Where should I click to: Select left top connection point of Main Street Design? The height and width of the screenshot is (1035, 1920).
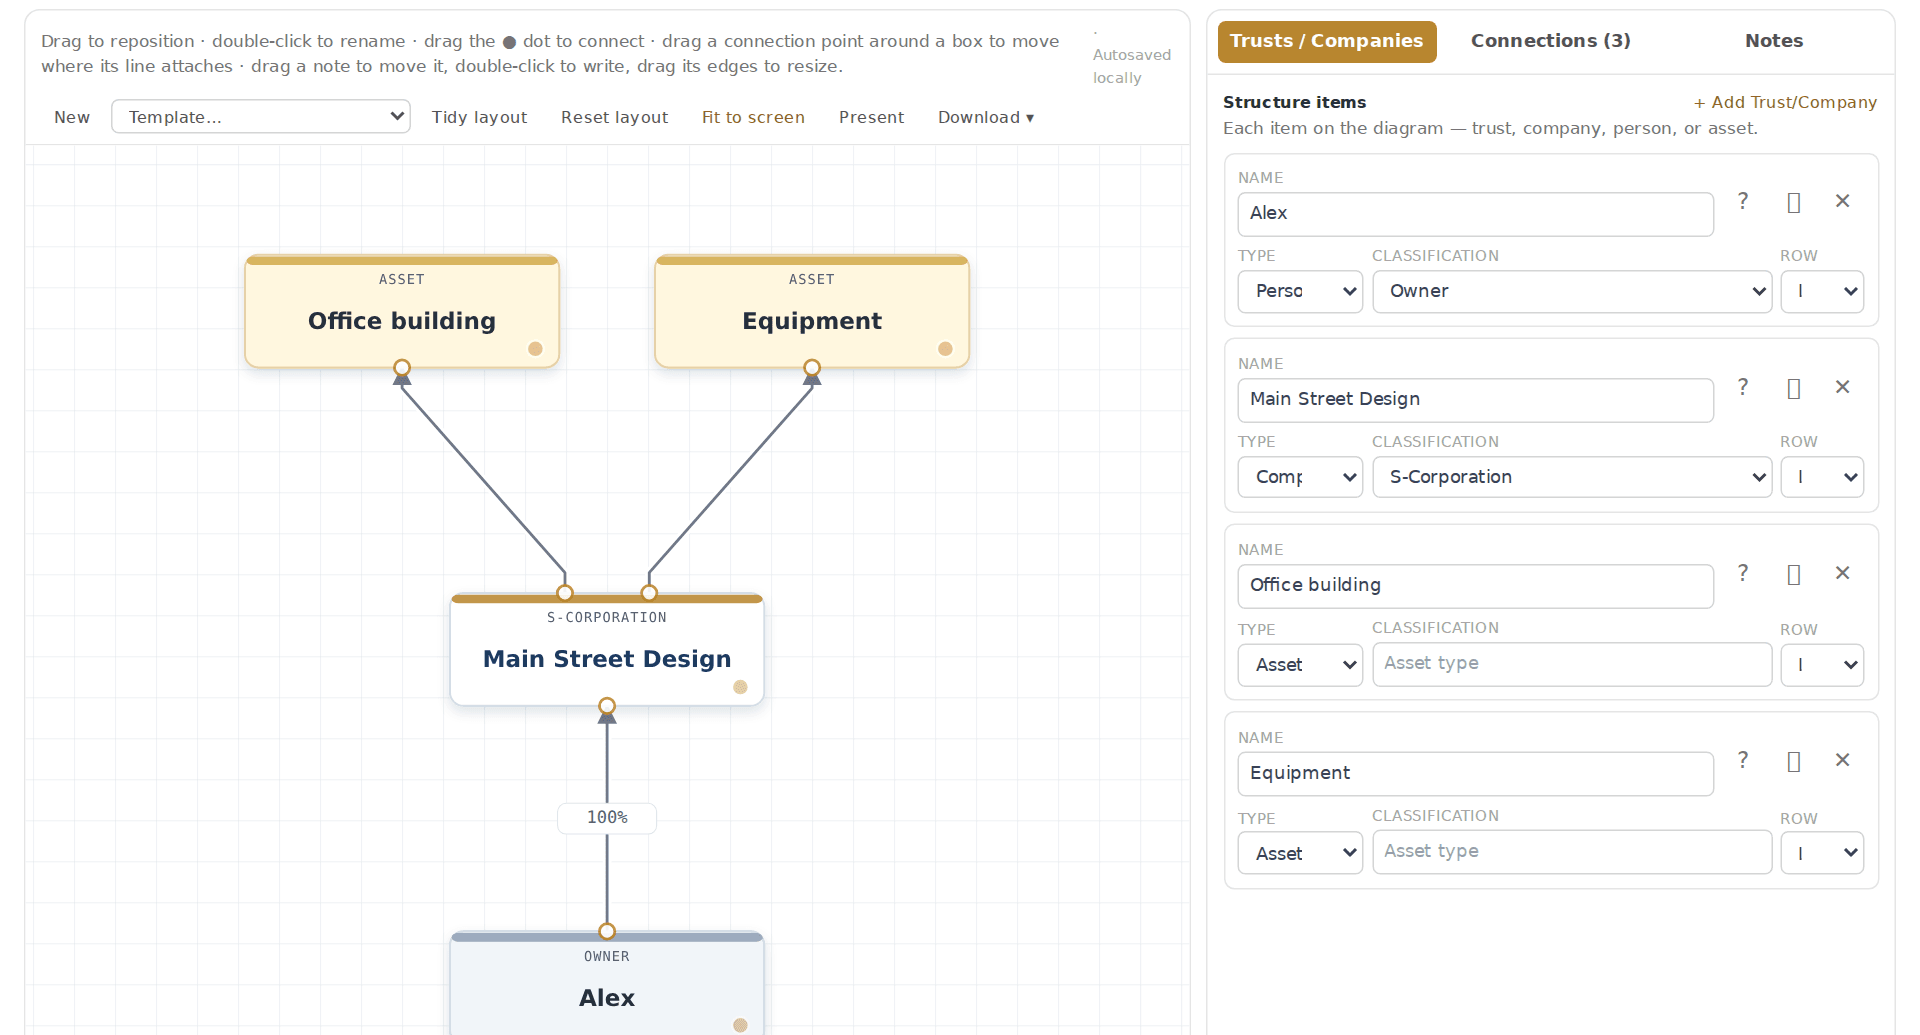pos(565,593)
